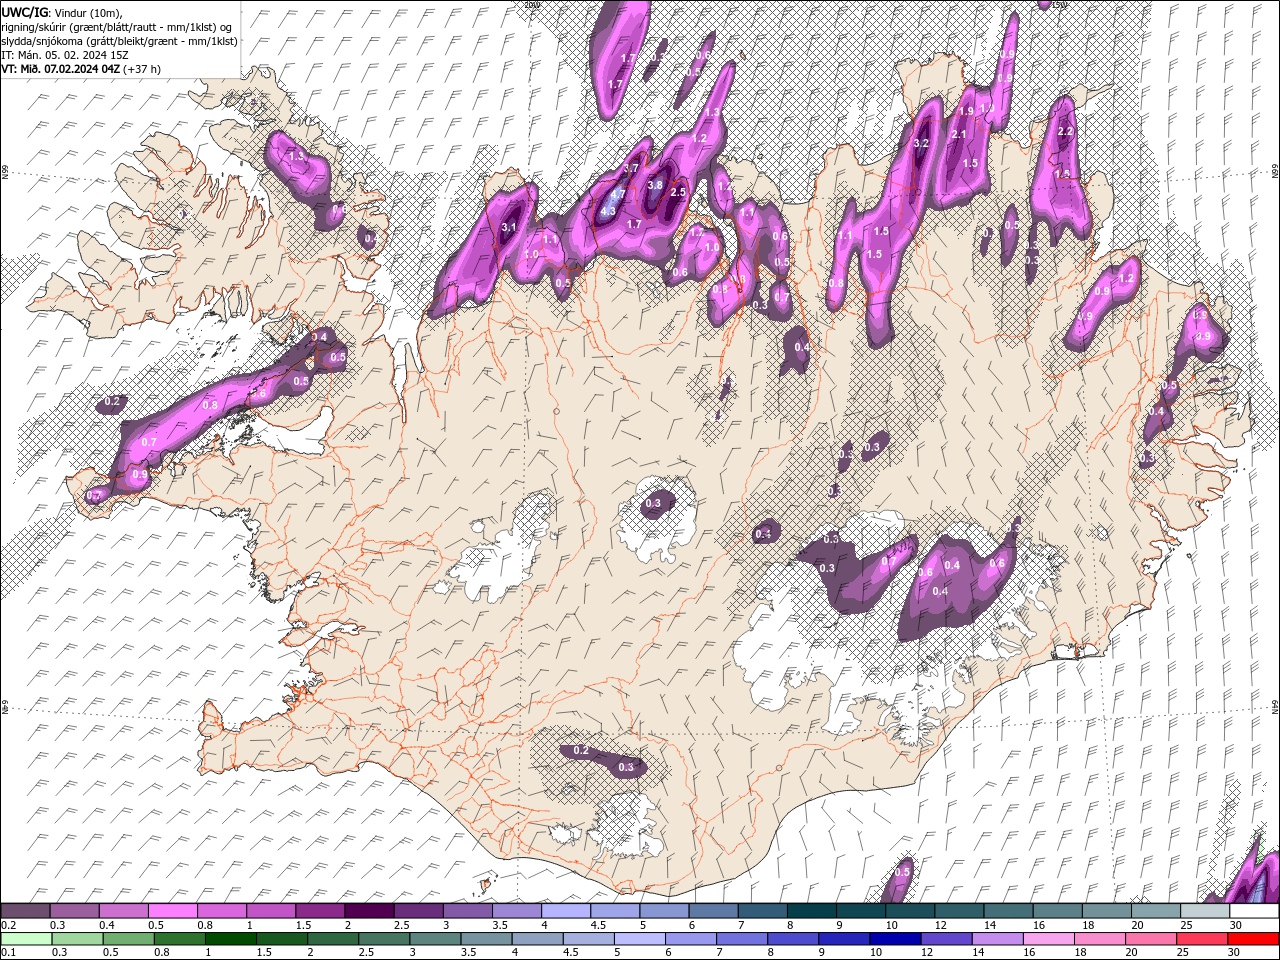Click upper legend swatch between 2 and 2.5
Image resolution: width=1280 pixels, height=960 pixels.
pyautogui.click(x=369, y=911)
